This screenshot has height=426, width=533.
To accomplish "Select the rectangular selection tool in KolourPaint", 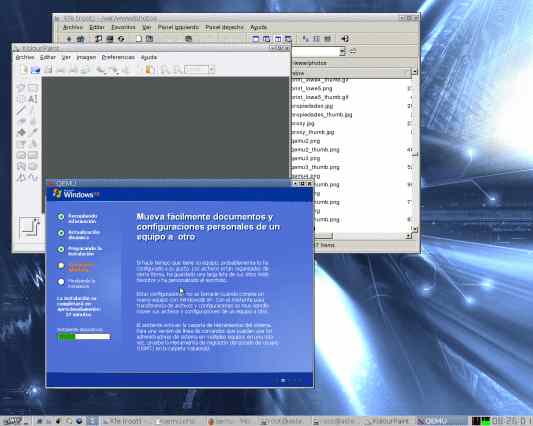I will [33, 88].
